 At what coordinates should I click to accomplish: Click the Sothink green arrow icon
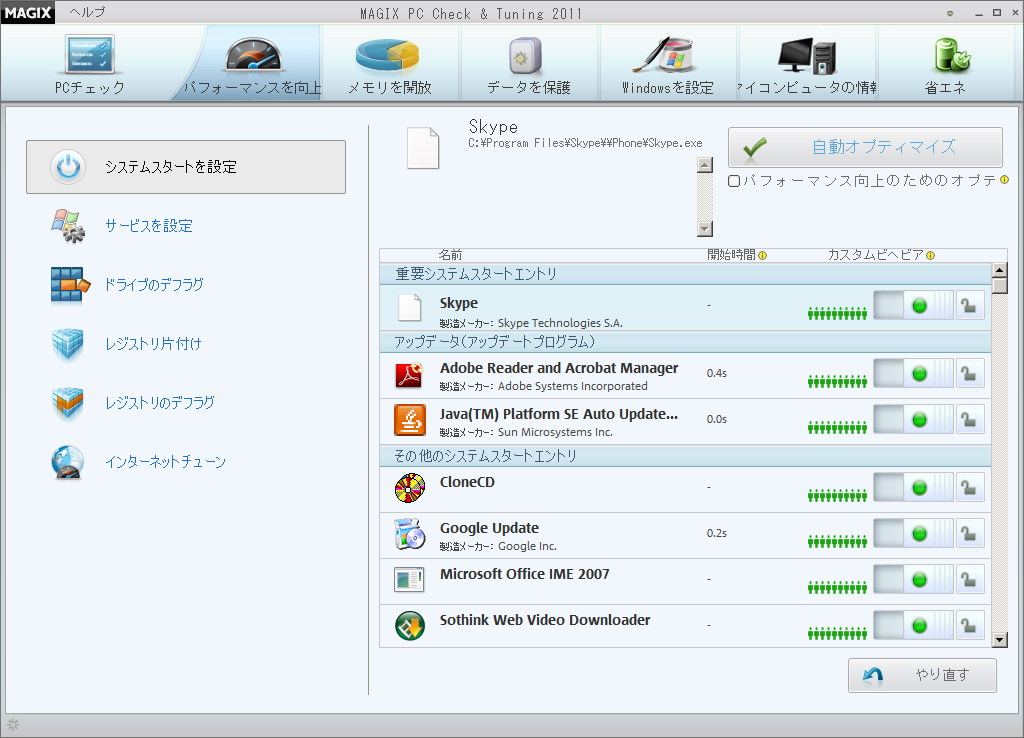pyautogui.click(x=409, y=626)
